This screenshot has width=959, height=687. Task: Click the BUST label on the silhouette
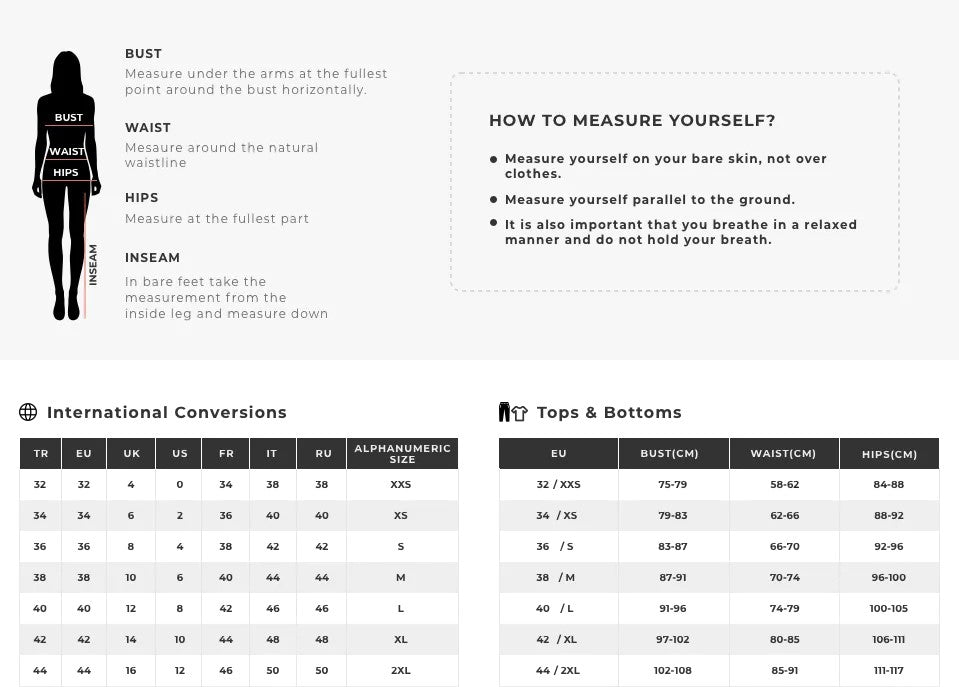pyautogui.click(x=69, y=118)
